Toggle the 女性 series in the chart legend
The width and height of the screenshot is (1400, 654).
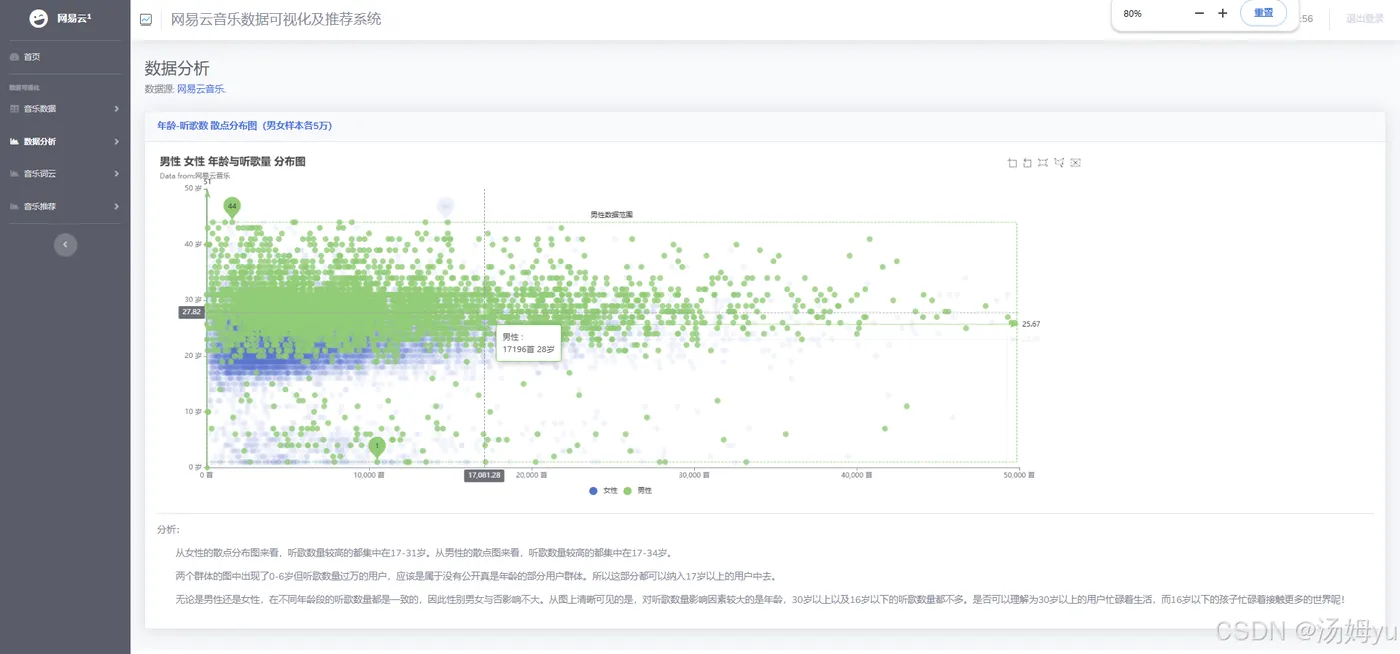click(602, 491)
